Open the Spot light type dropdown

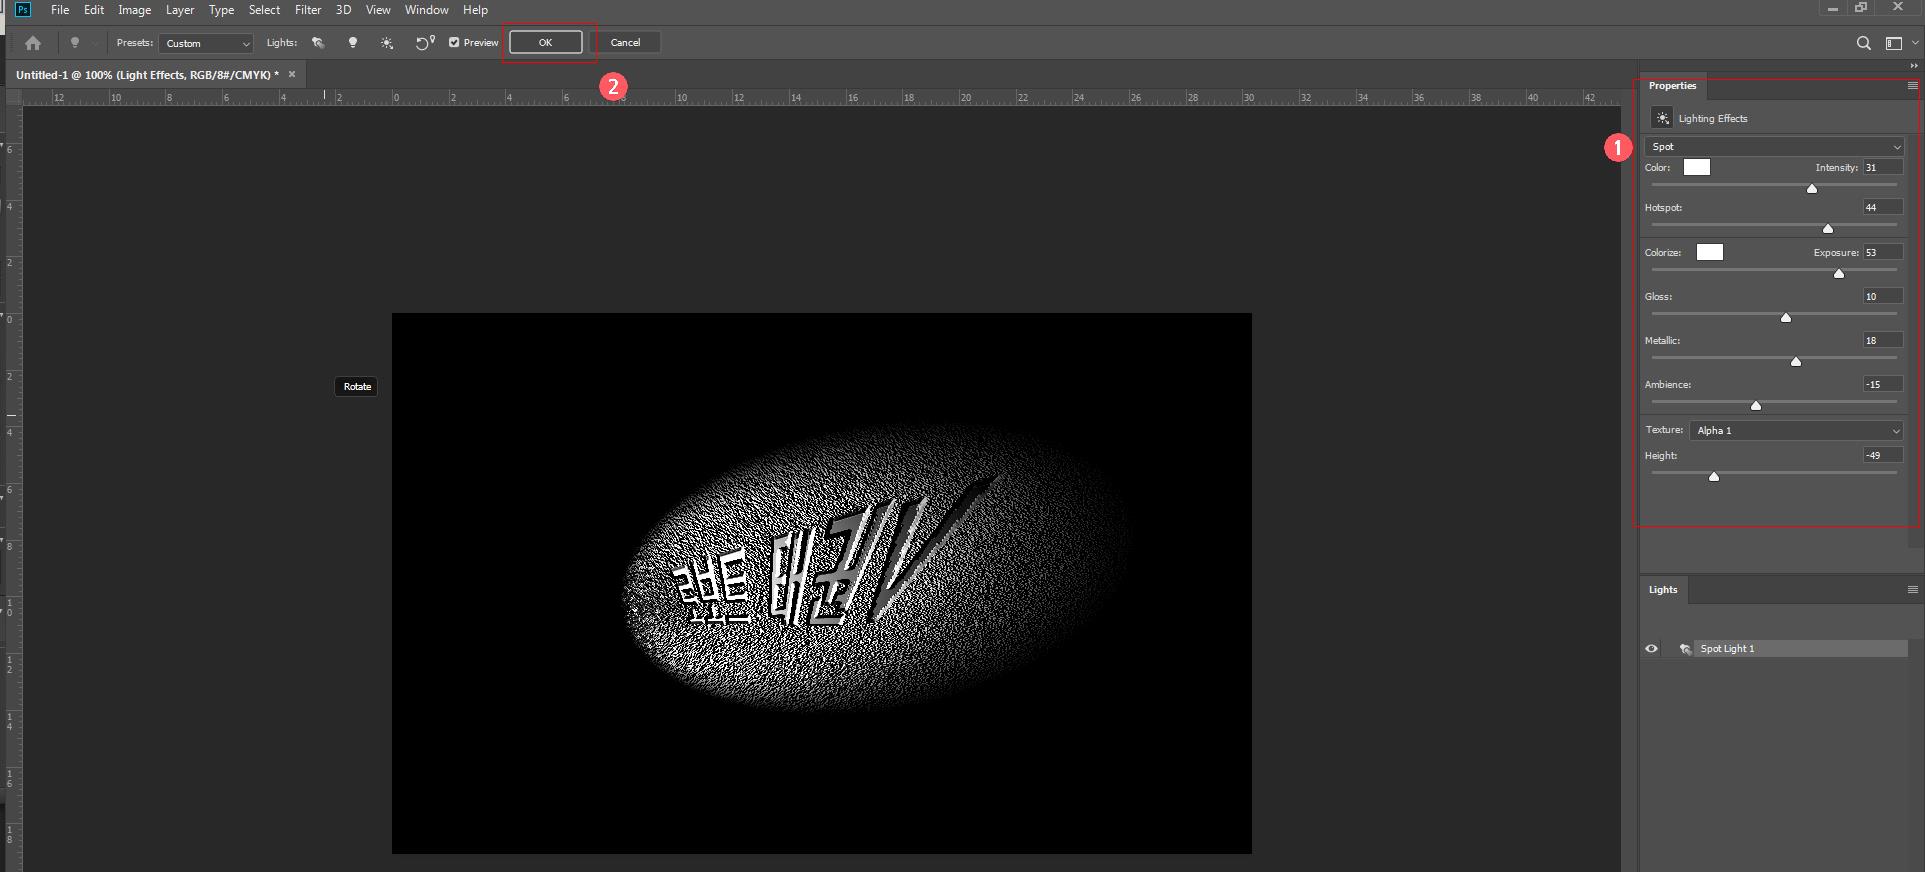point(1774,146)
